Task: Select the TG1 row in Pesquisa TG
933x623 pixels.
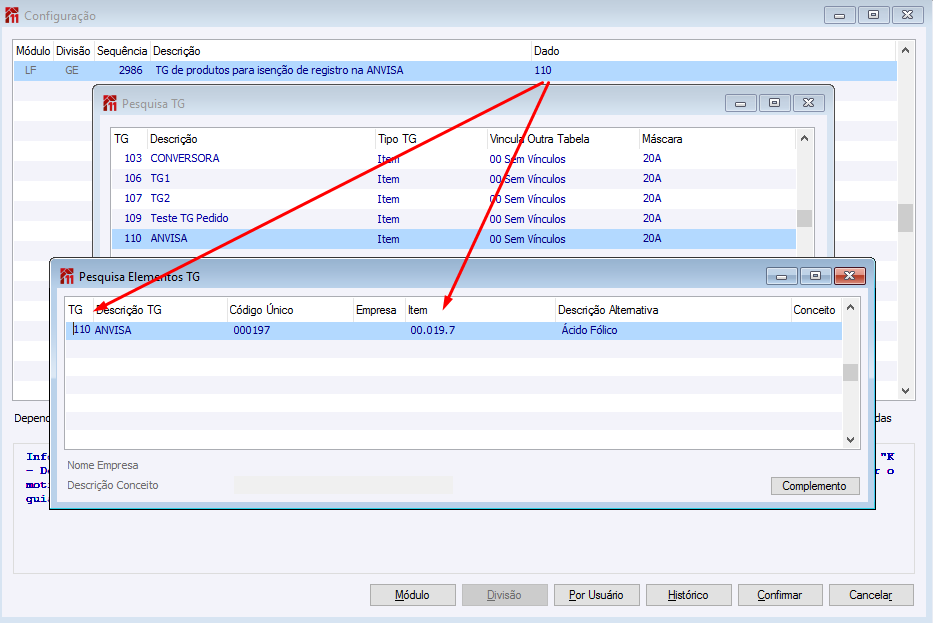Action: [x=454, y=179]
